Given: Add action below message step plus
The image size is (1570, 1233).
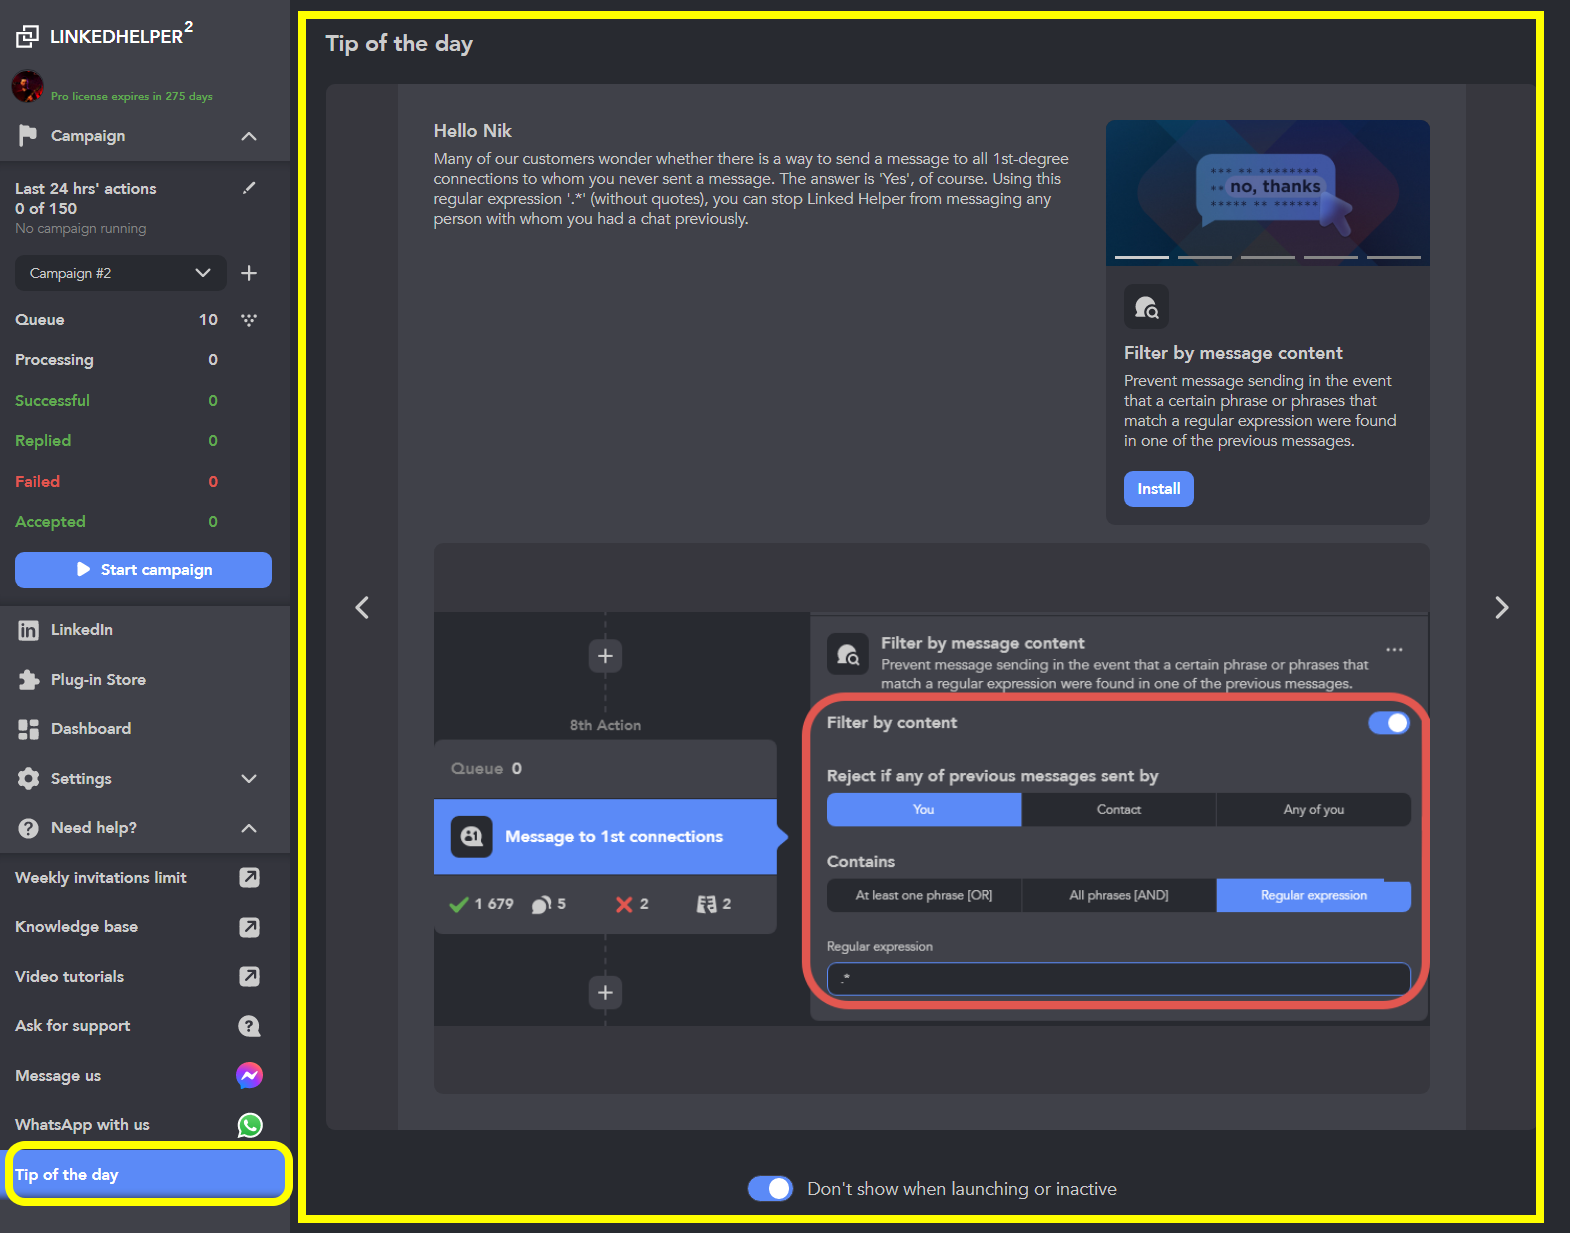Looking at the screenshot, I should point(605,992).
